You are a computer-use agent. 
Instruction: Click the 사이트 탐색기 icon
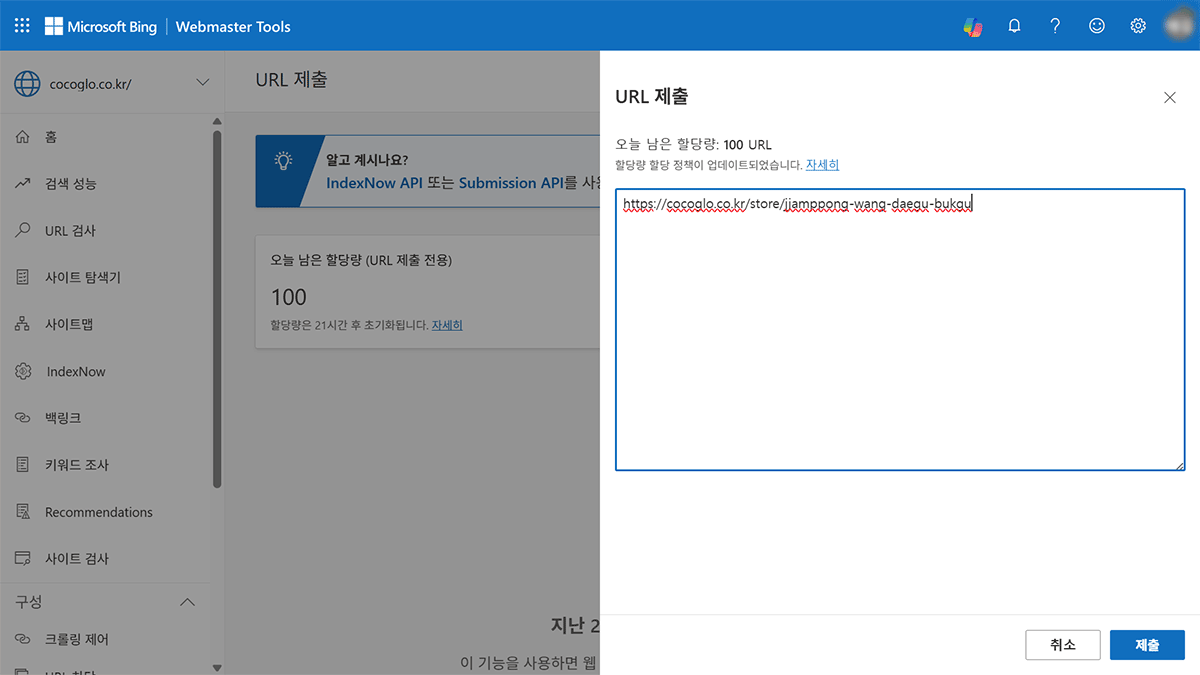(23, 277)
